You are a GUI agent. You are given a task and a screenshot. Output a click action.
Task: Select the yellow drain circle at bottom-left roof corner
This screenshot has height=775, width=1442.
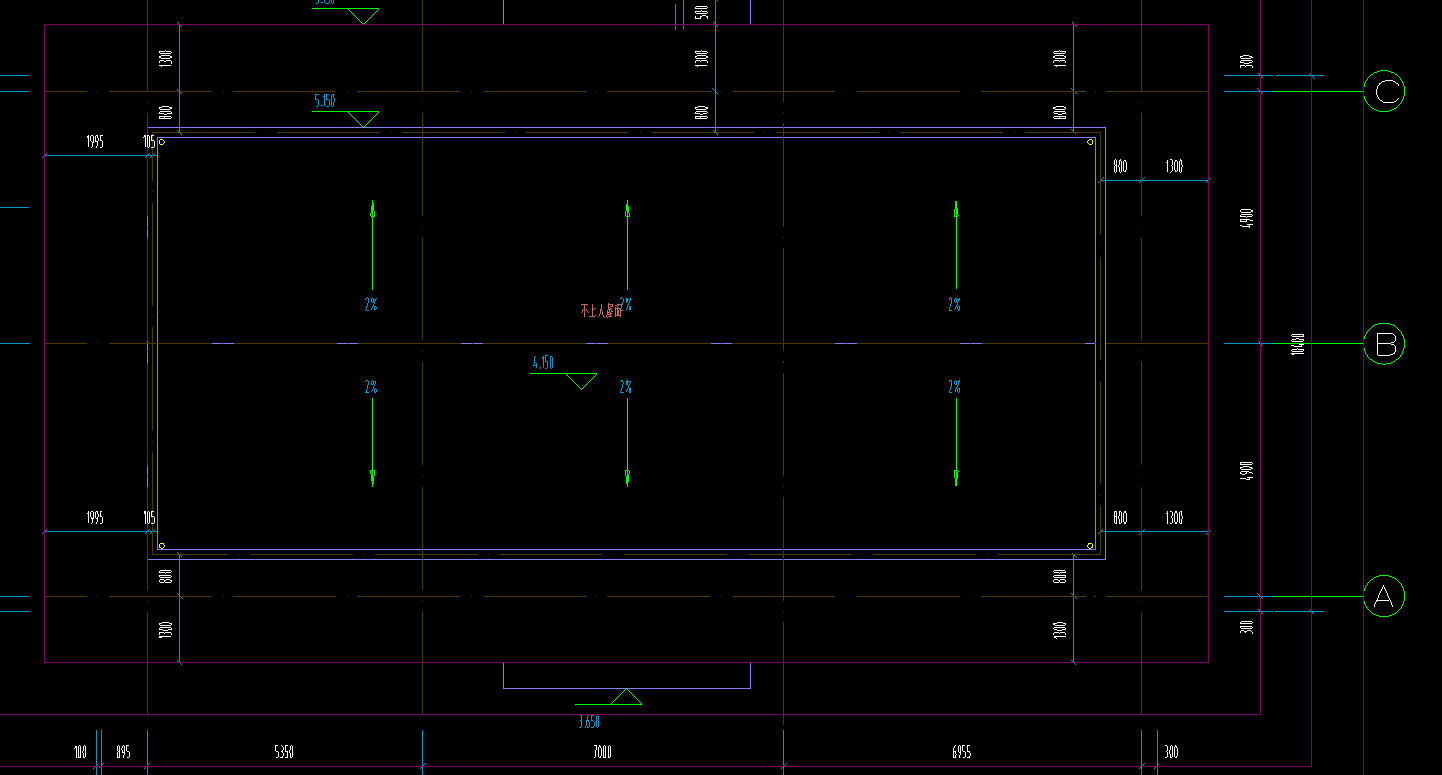coord(162,546)
